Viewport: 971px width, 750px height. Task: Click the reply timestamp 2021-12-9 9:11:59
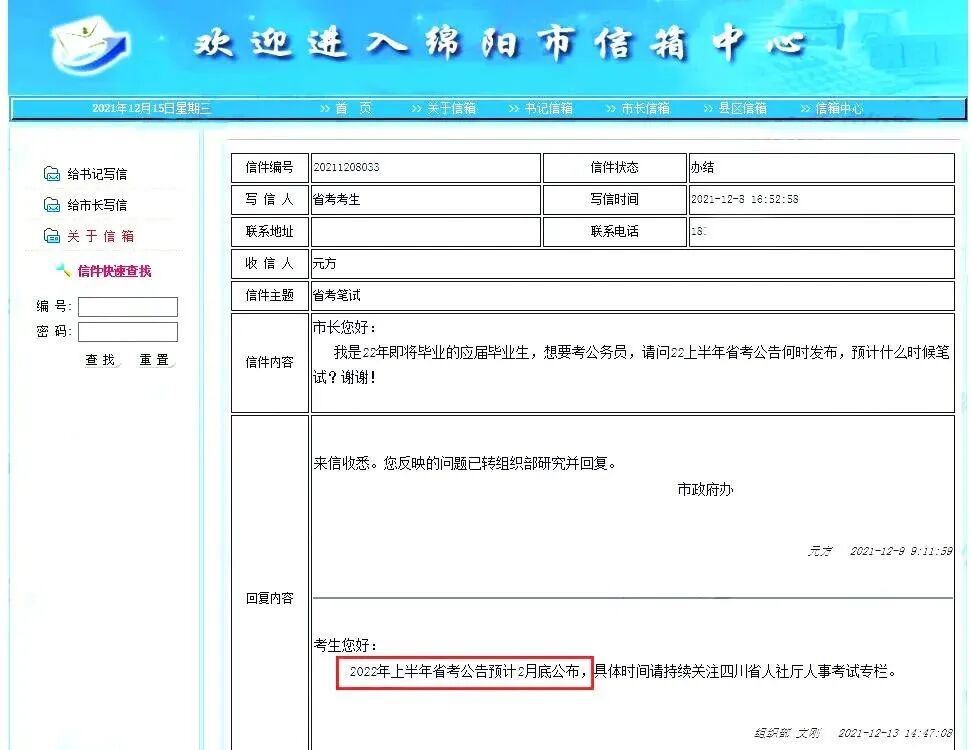pos(901,551)
